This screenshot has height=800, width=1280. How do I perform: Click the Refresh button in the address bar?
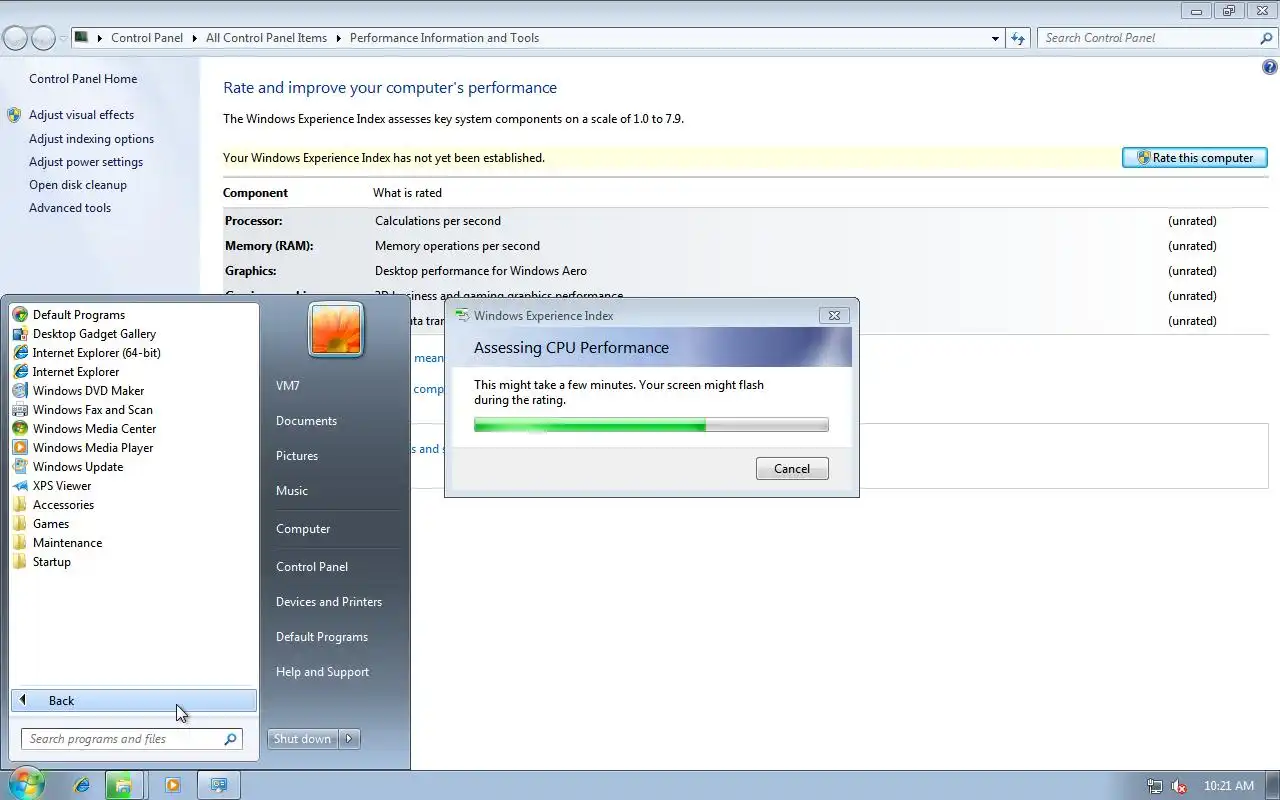1018,38
